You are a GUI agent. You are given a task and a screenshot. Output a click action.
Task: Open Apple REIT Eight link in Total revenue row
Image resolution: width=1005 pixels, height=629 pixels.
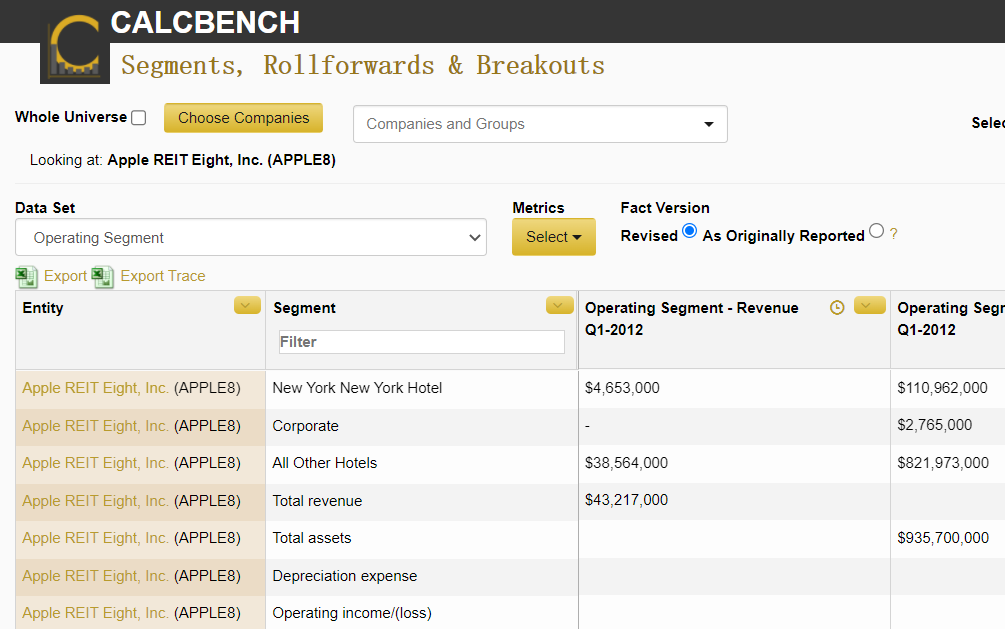(x=96, y=501)
